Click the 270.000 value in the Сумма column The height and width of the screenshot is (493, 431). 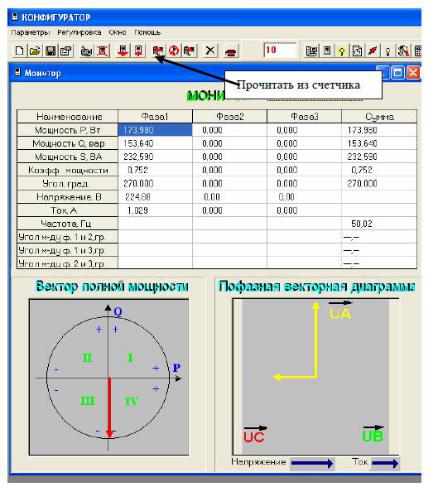pyautogui.click(x=362, y=184)
